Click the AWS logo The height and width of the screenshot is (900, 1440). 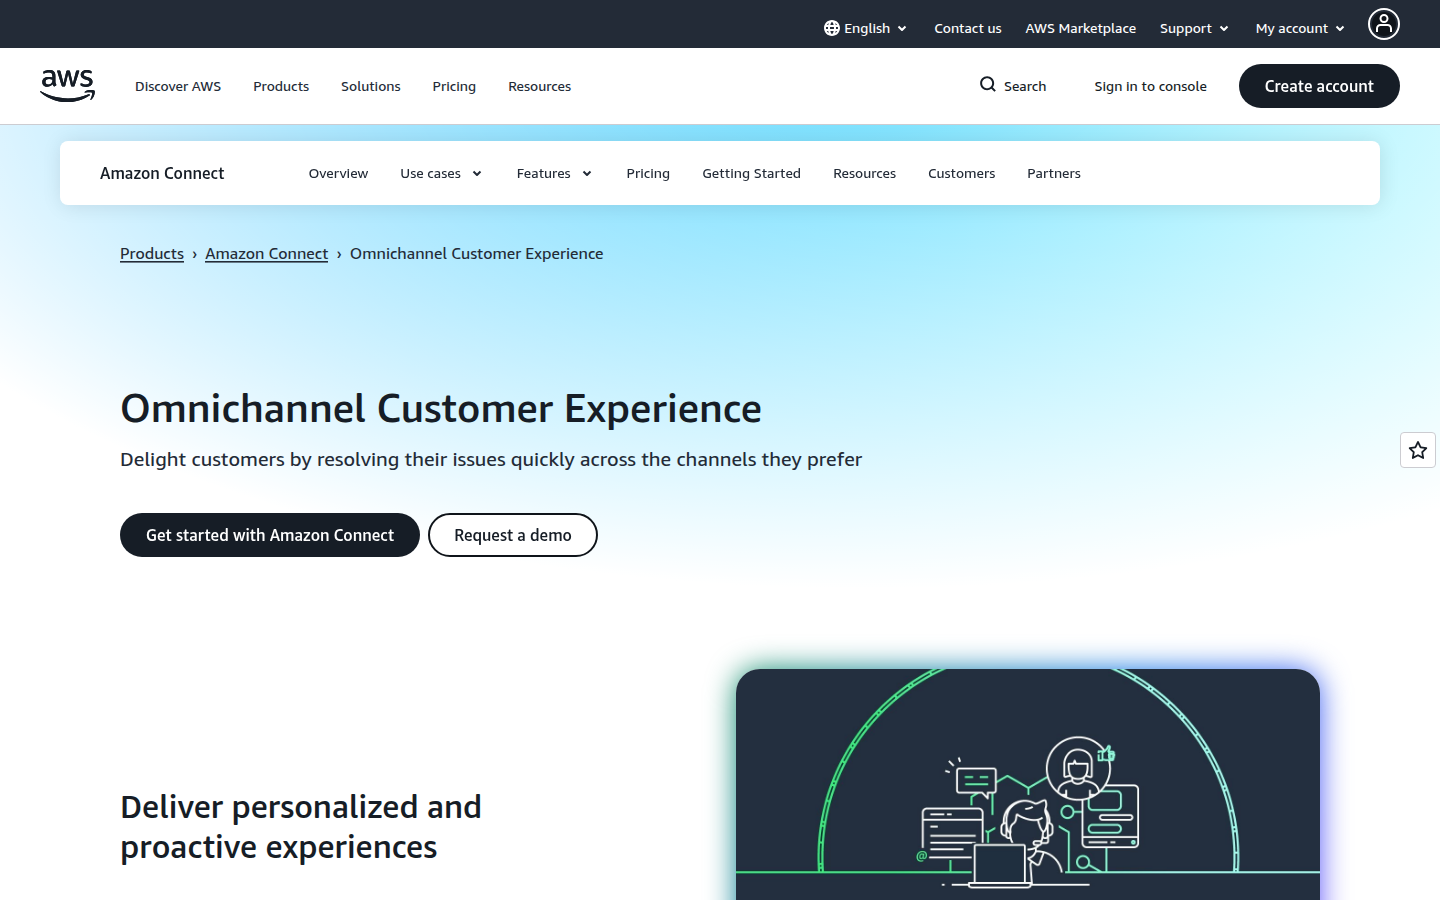click(67, 86)
